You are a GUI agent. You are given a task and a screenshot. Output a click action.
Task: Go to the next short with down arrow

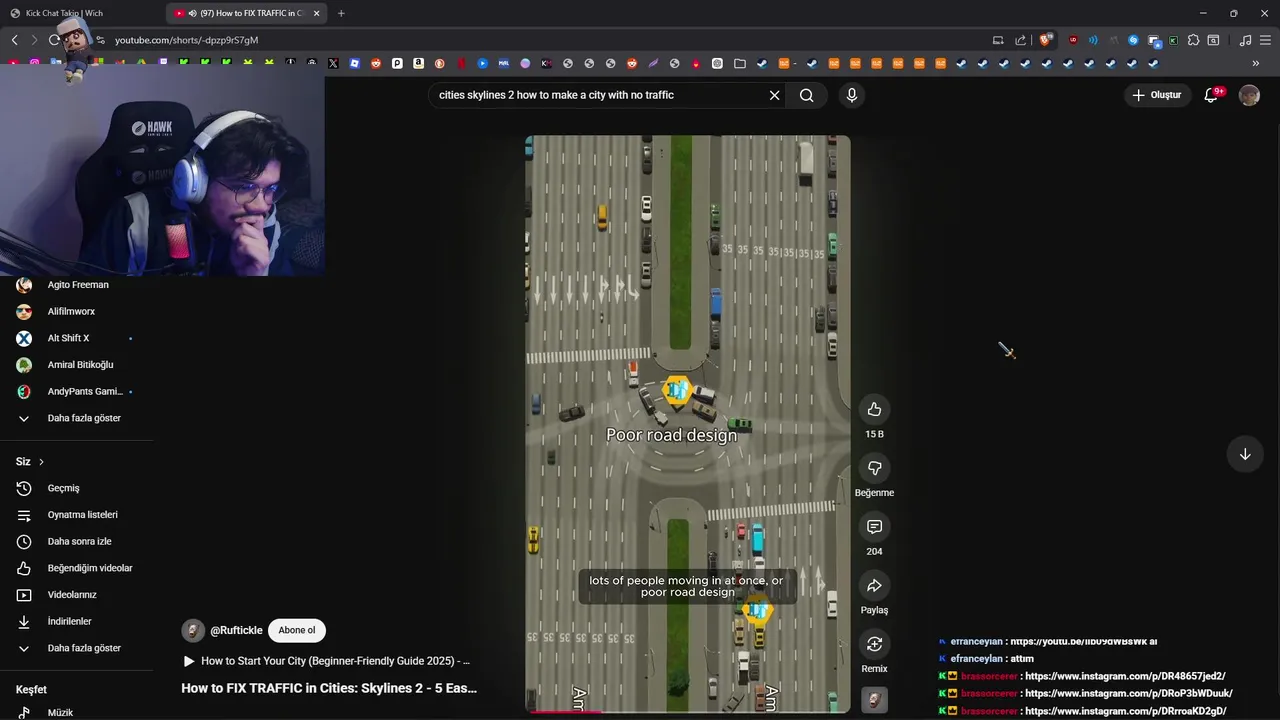pos(1245,454)
